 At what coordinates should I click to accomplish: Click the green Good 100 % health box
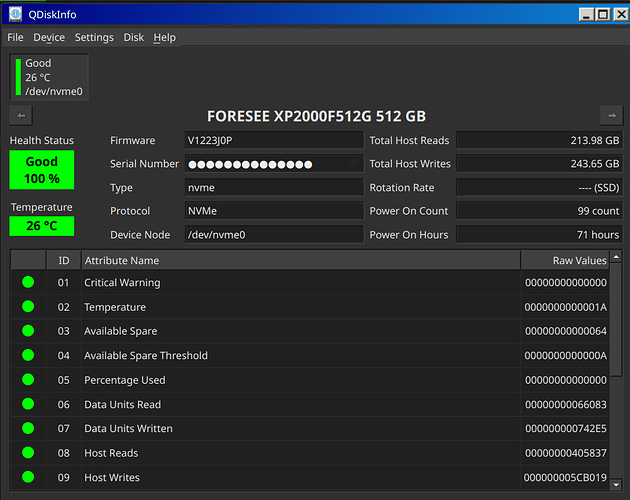pyautogui.click(x=42, y=170)
